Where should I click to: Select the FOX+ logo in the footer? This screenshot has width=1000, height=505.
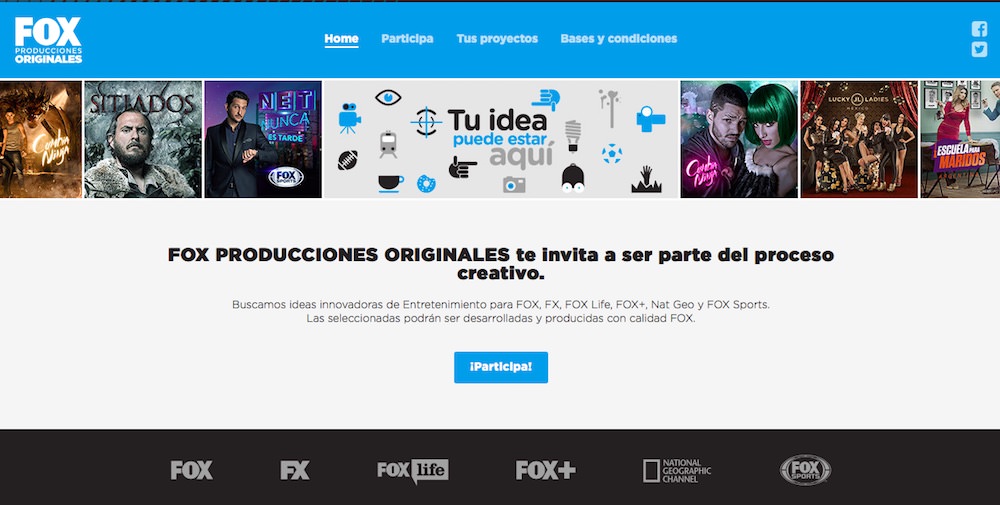point(545,471)
